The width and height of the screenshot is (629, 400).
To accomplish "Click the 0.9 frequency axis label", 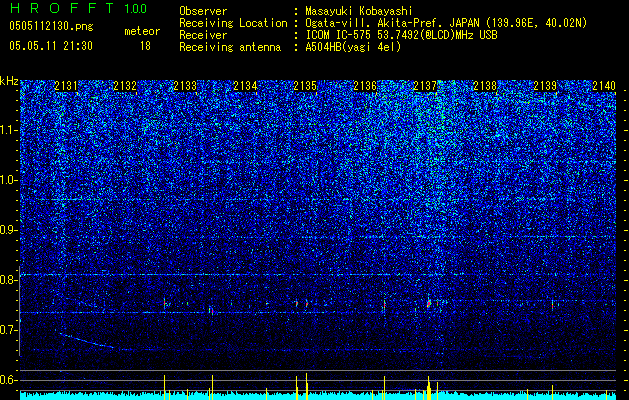I will pos(9,230).
